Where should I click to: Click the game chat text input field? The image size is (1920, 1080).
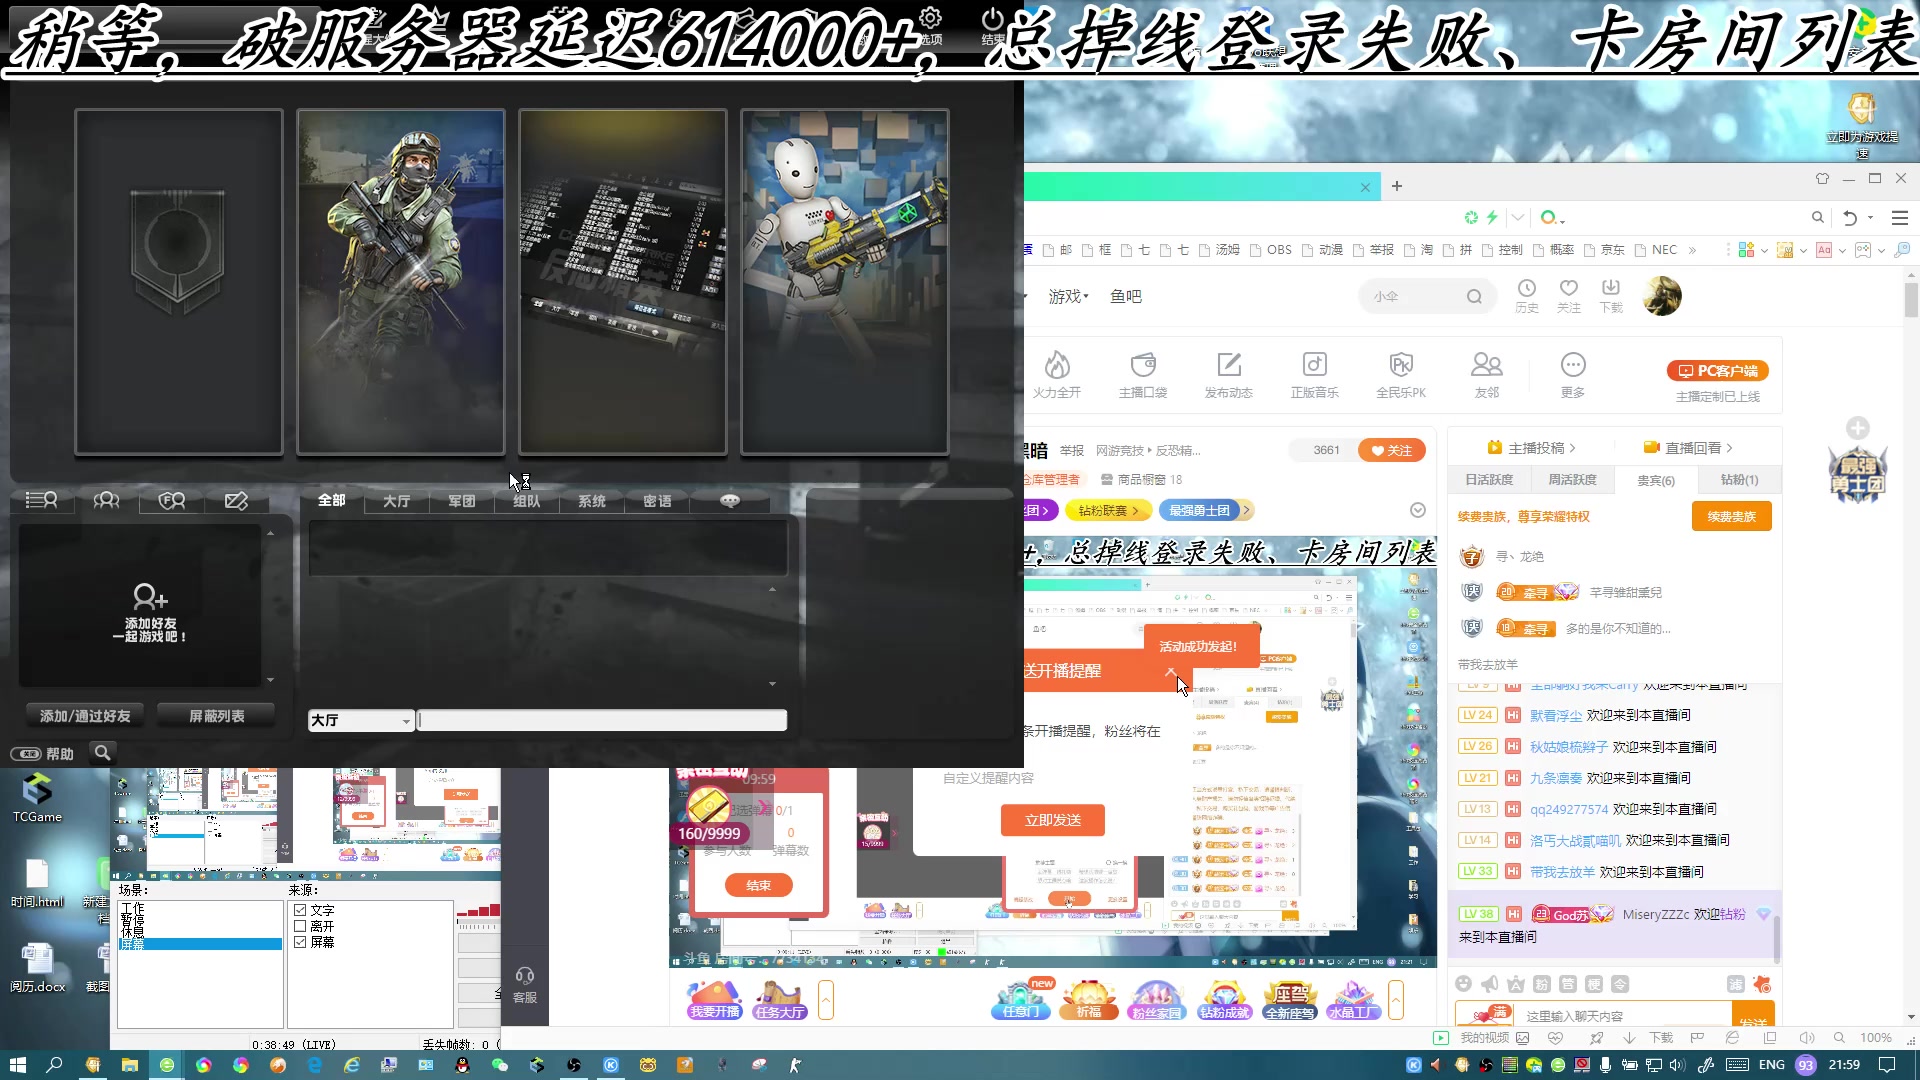[602, 720]
